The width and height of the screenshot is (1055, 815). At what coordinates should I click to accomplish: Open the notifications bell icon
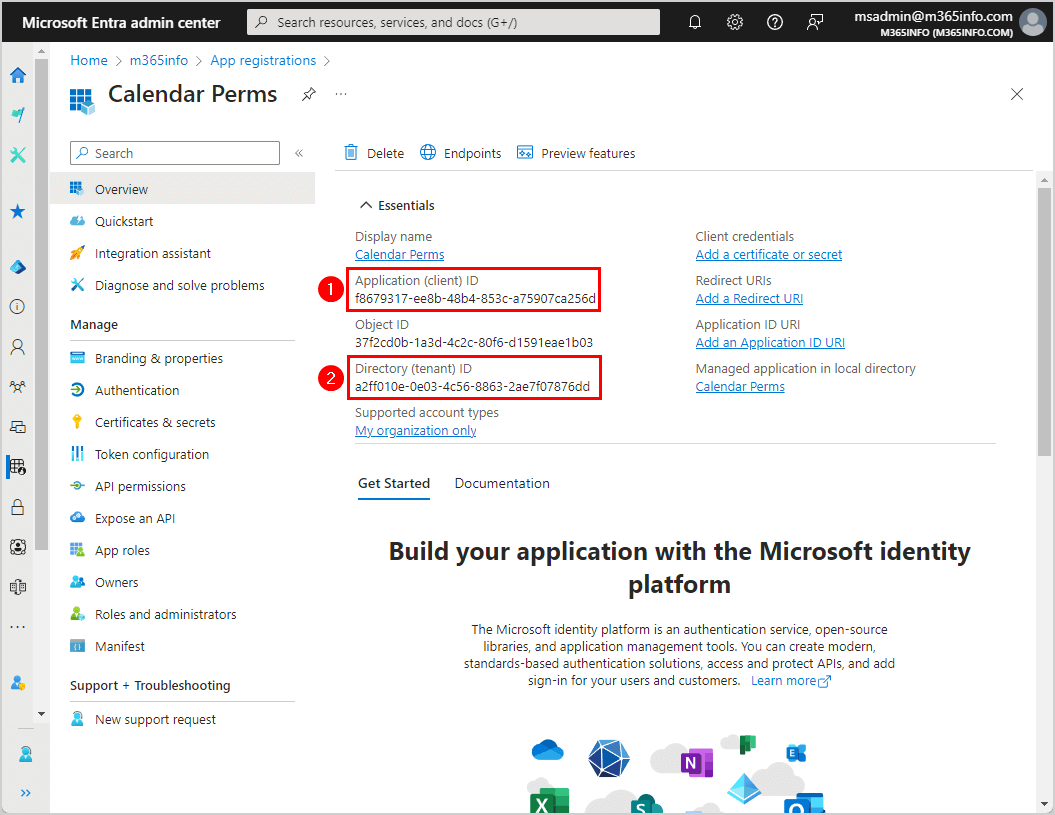click(x=694, y=22)
